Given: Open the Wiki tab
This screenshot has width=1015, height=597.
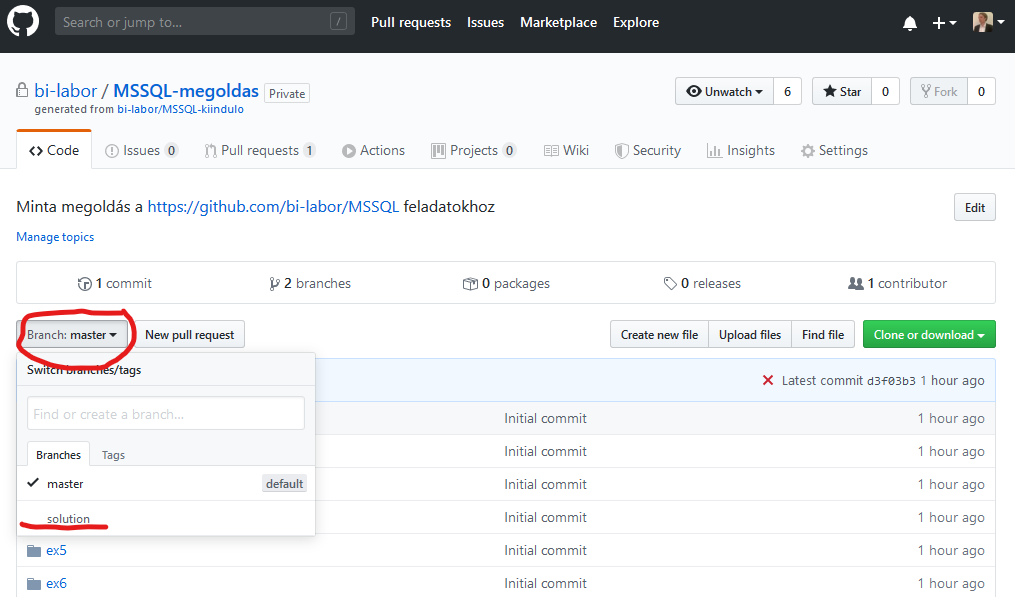Looking at the screenshot, I should point(566,150).
